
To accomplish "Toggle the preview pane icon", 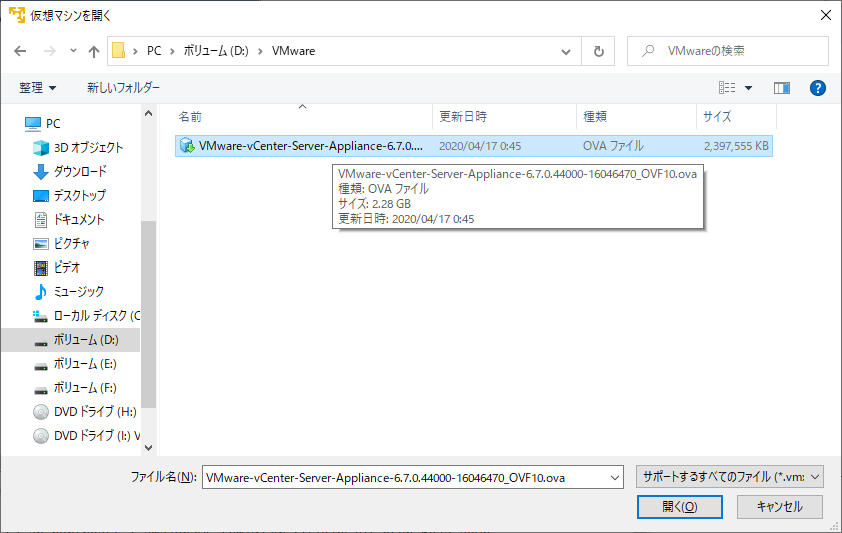I will pos(781,87).
